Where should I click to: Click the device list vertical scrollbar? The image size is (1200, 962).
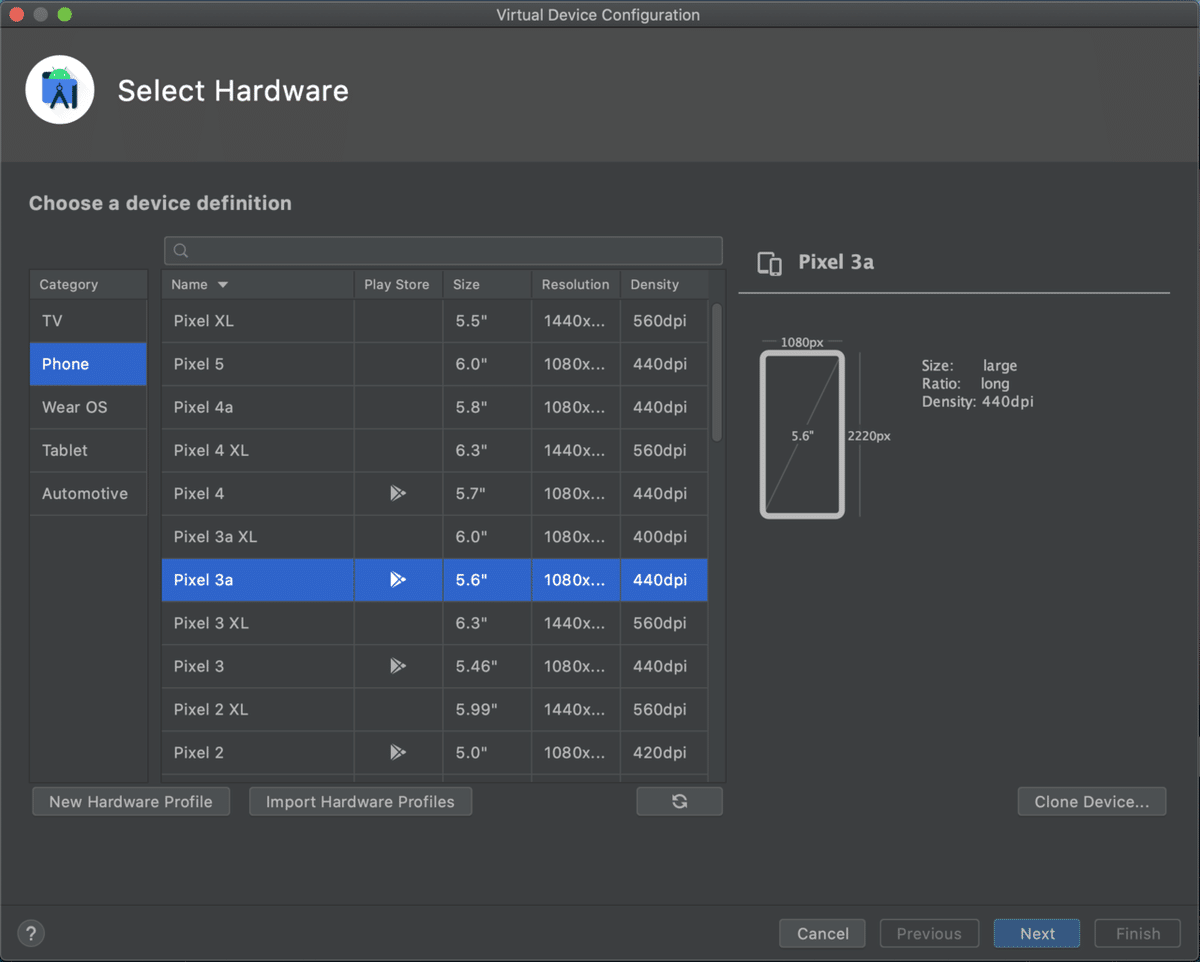pos(716,372)
